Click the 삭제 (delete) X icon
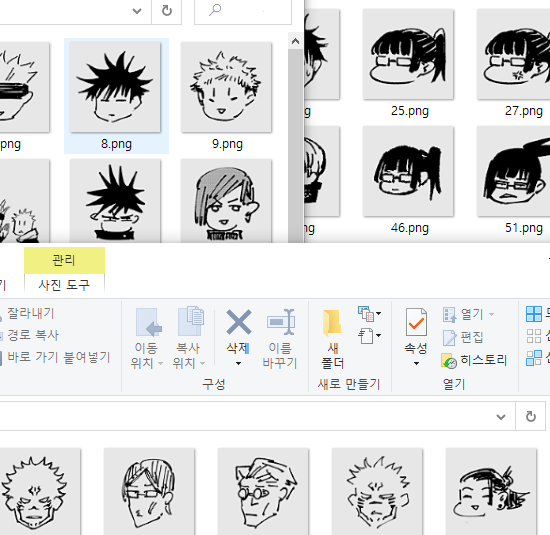 point(239,322)
